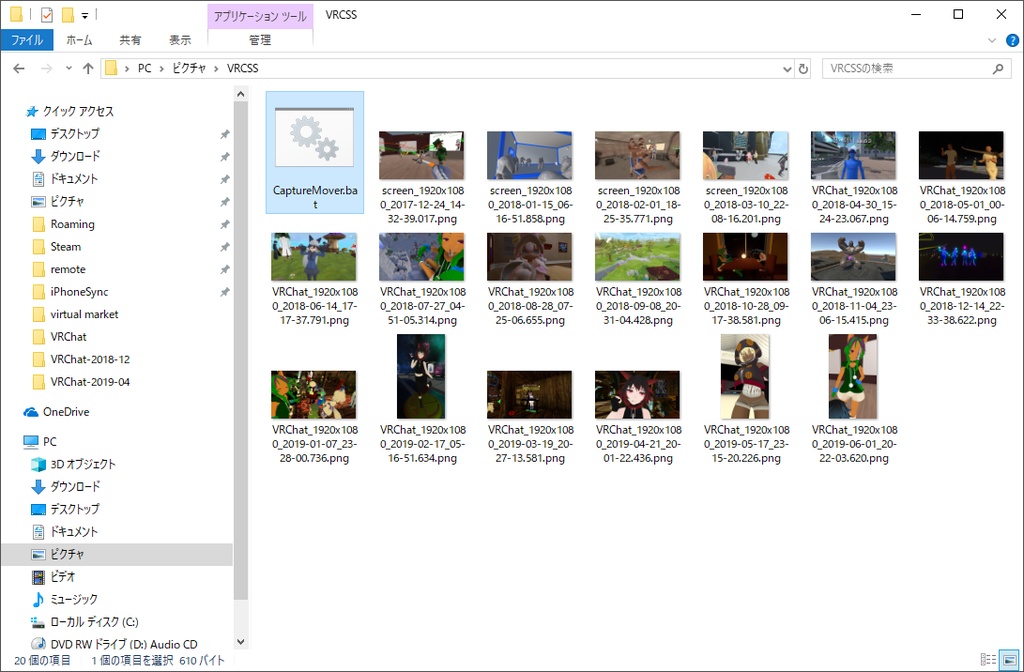Open the remote folder in sidebar
Viewport: 1024px width, 672px height.
[68, 269]
